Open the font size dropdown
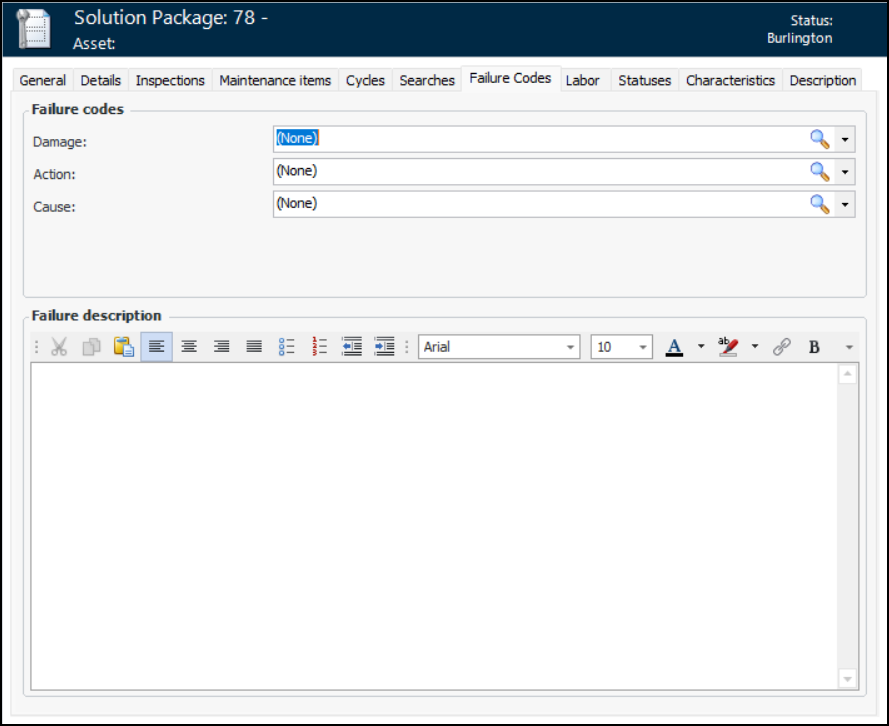Image resolution: width=889 pixels, height=726 pixels. [642, 347]
